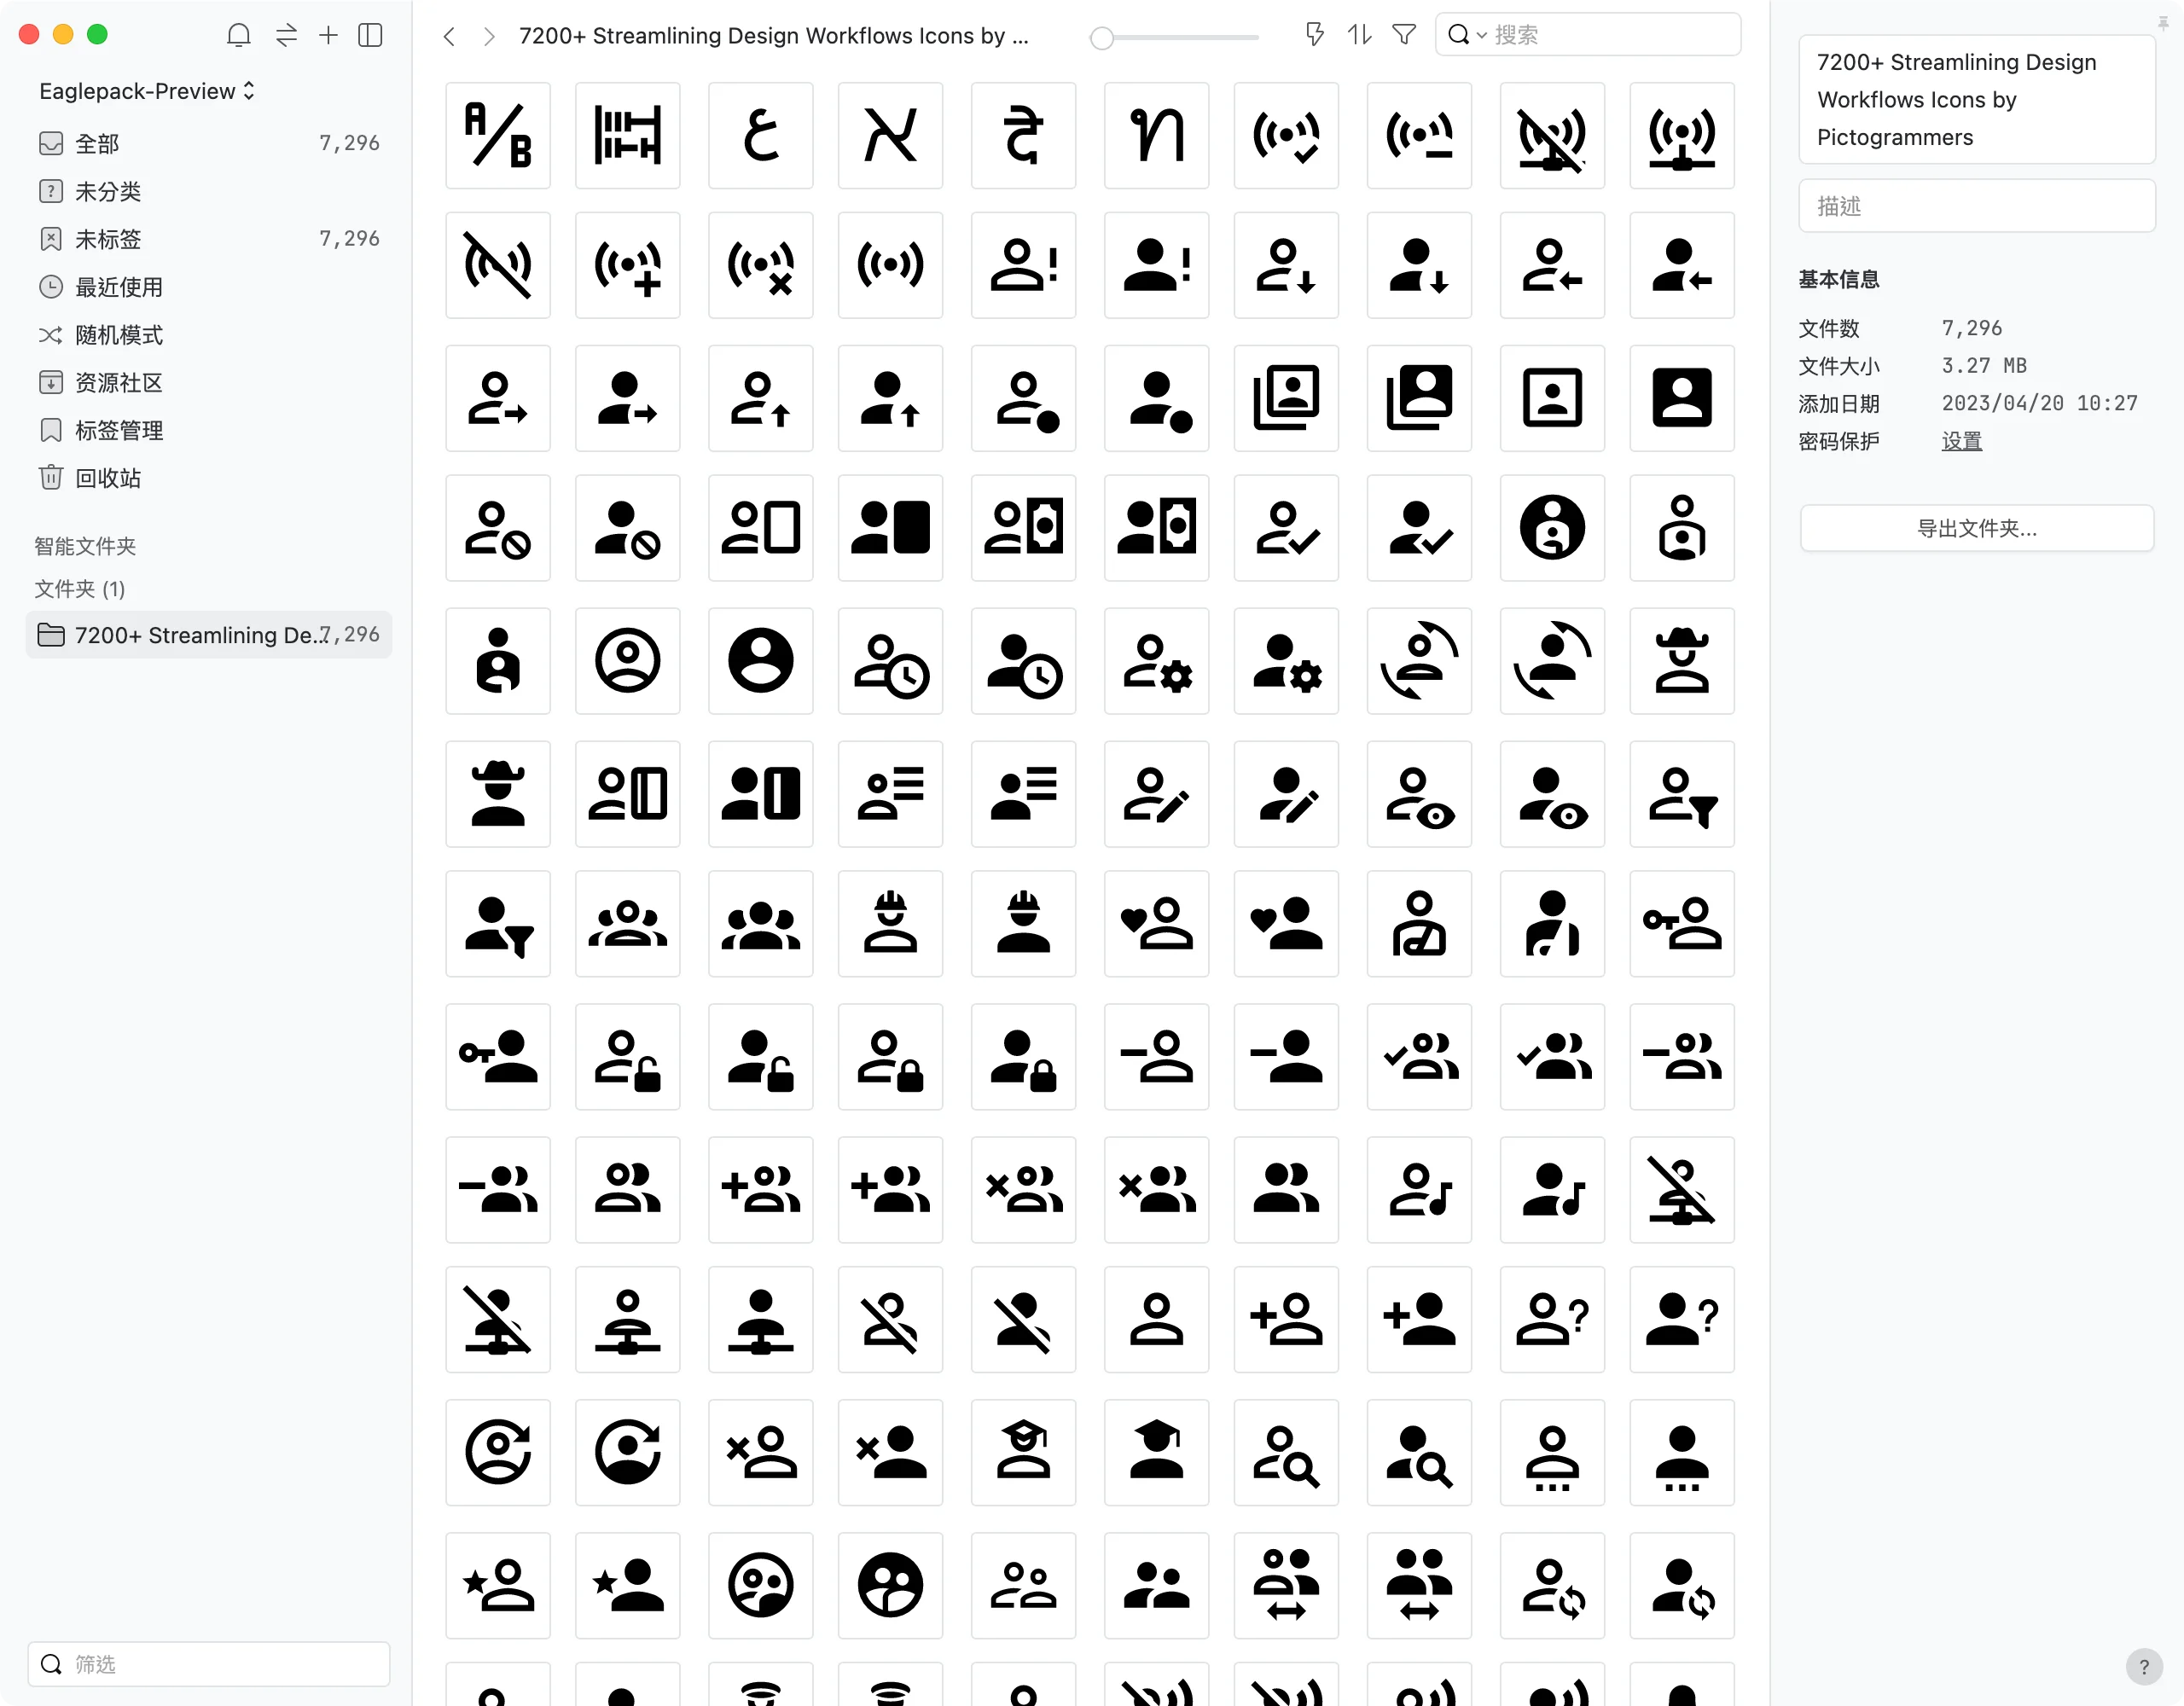
Task: Select the outline account circle icon
Action: pos(628,661)
